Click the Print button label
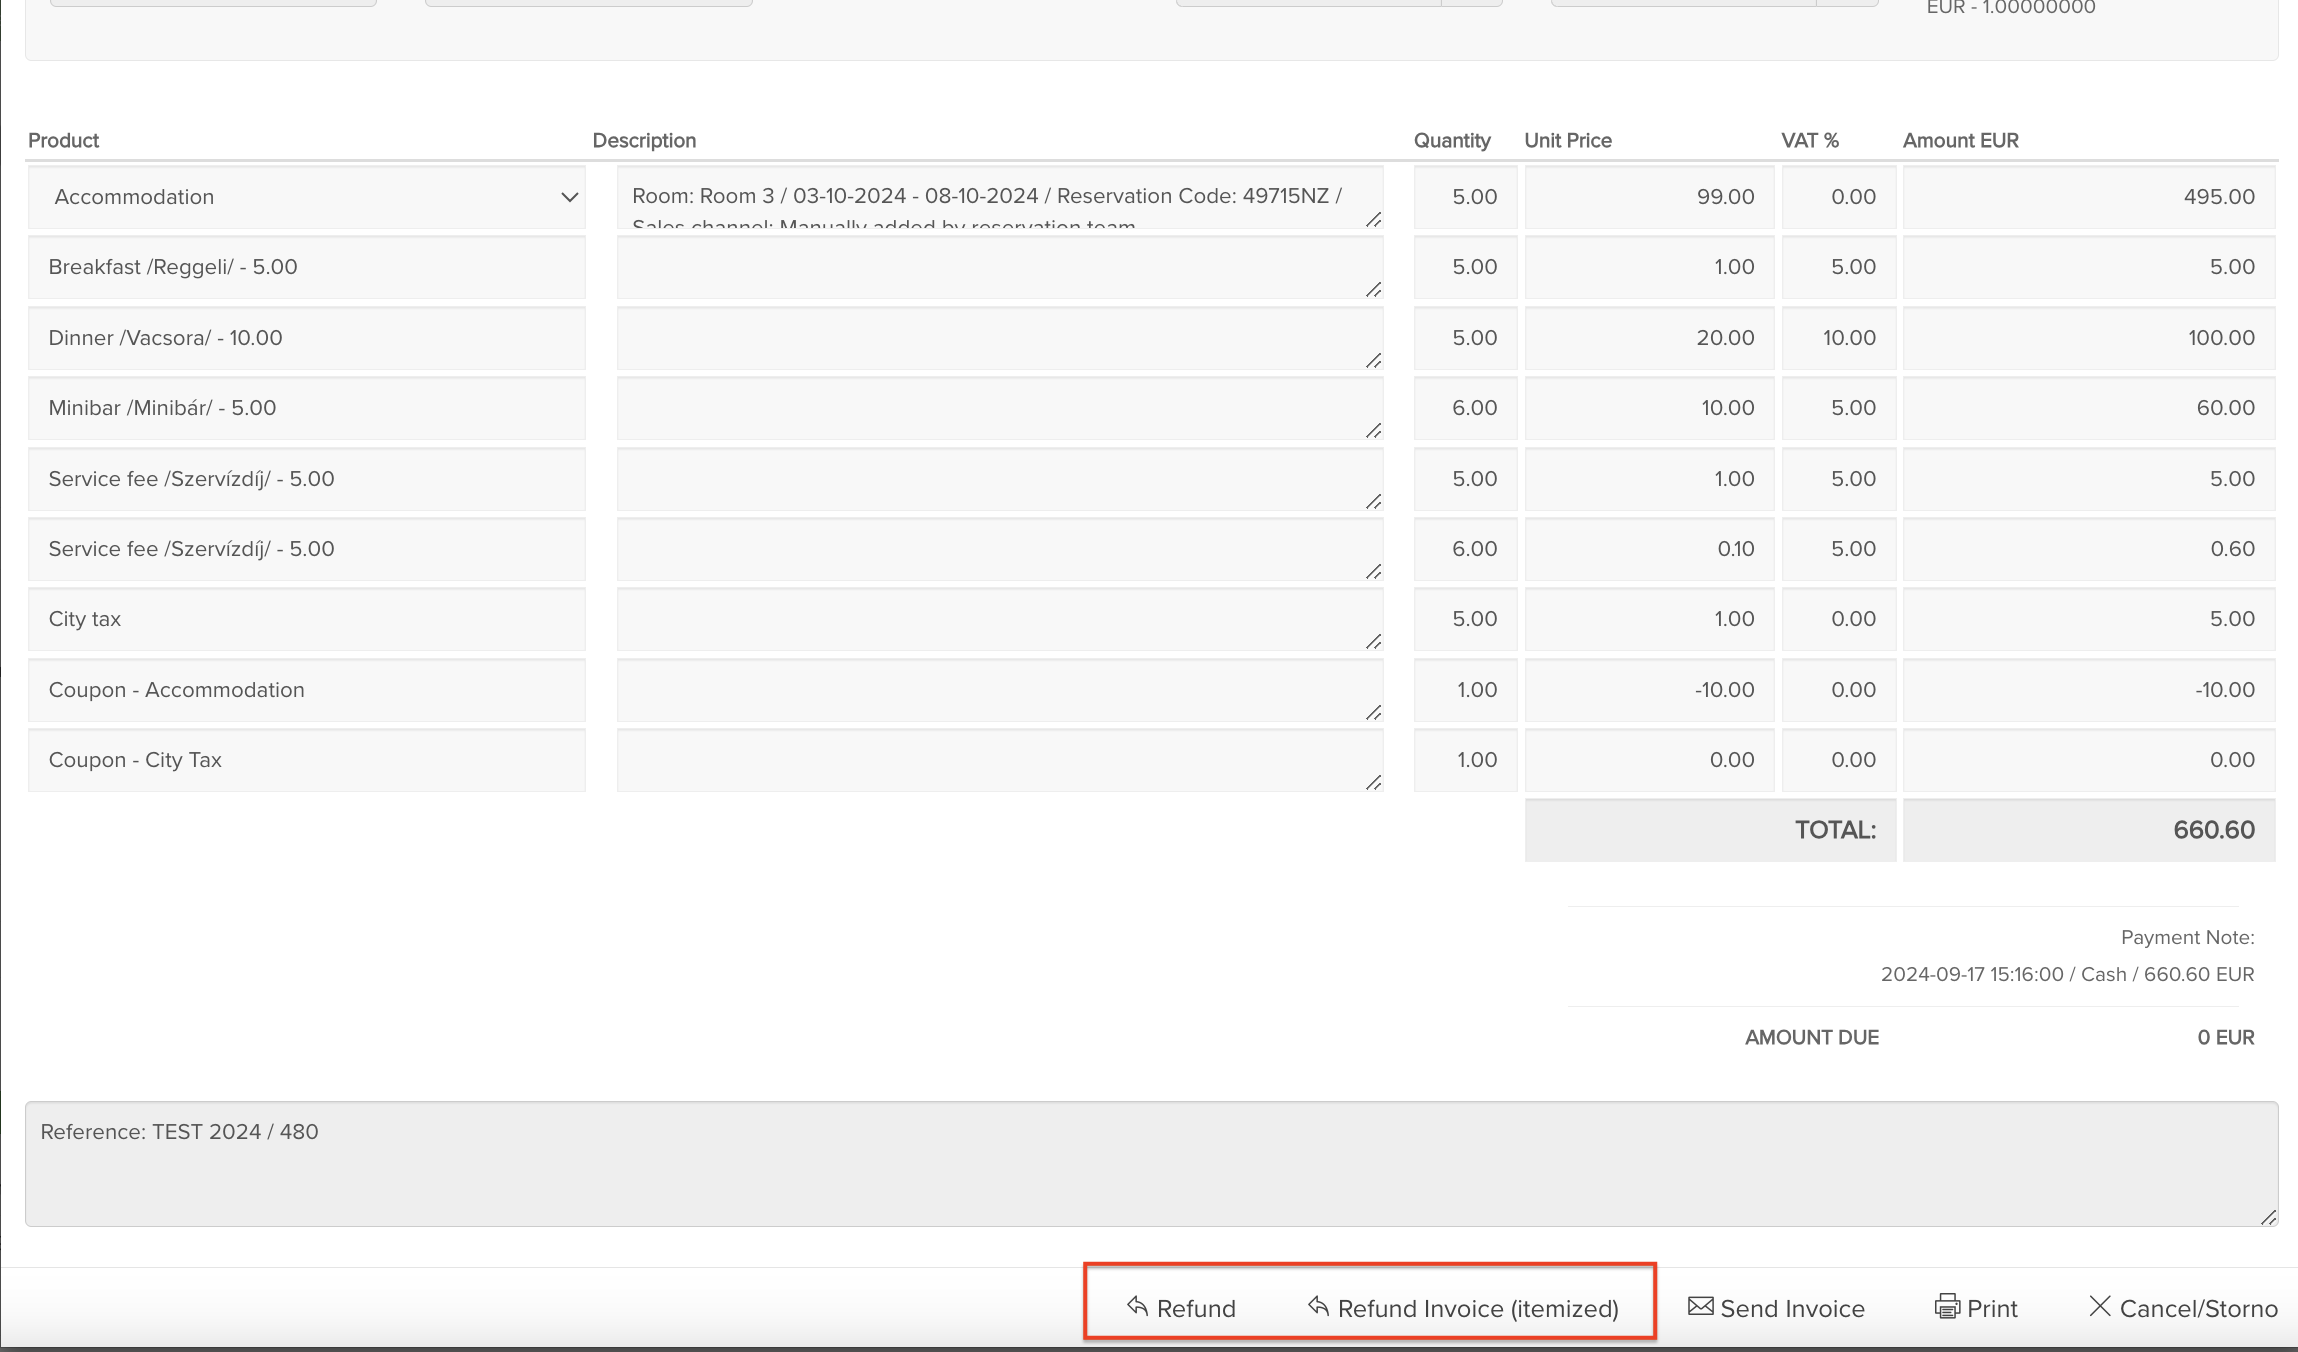 point(1992,1308)
